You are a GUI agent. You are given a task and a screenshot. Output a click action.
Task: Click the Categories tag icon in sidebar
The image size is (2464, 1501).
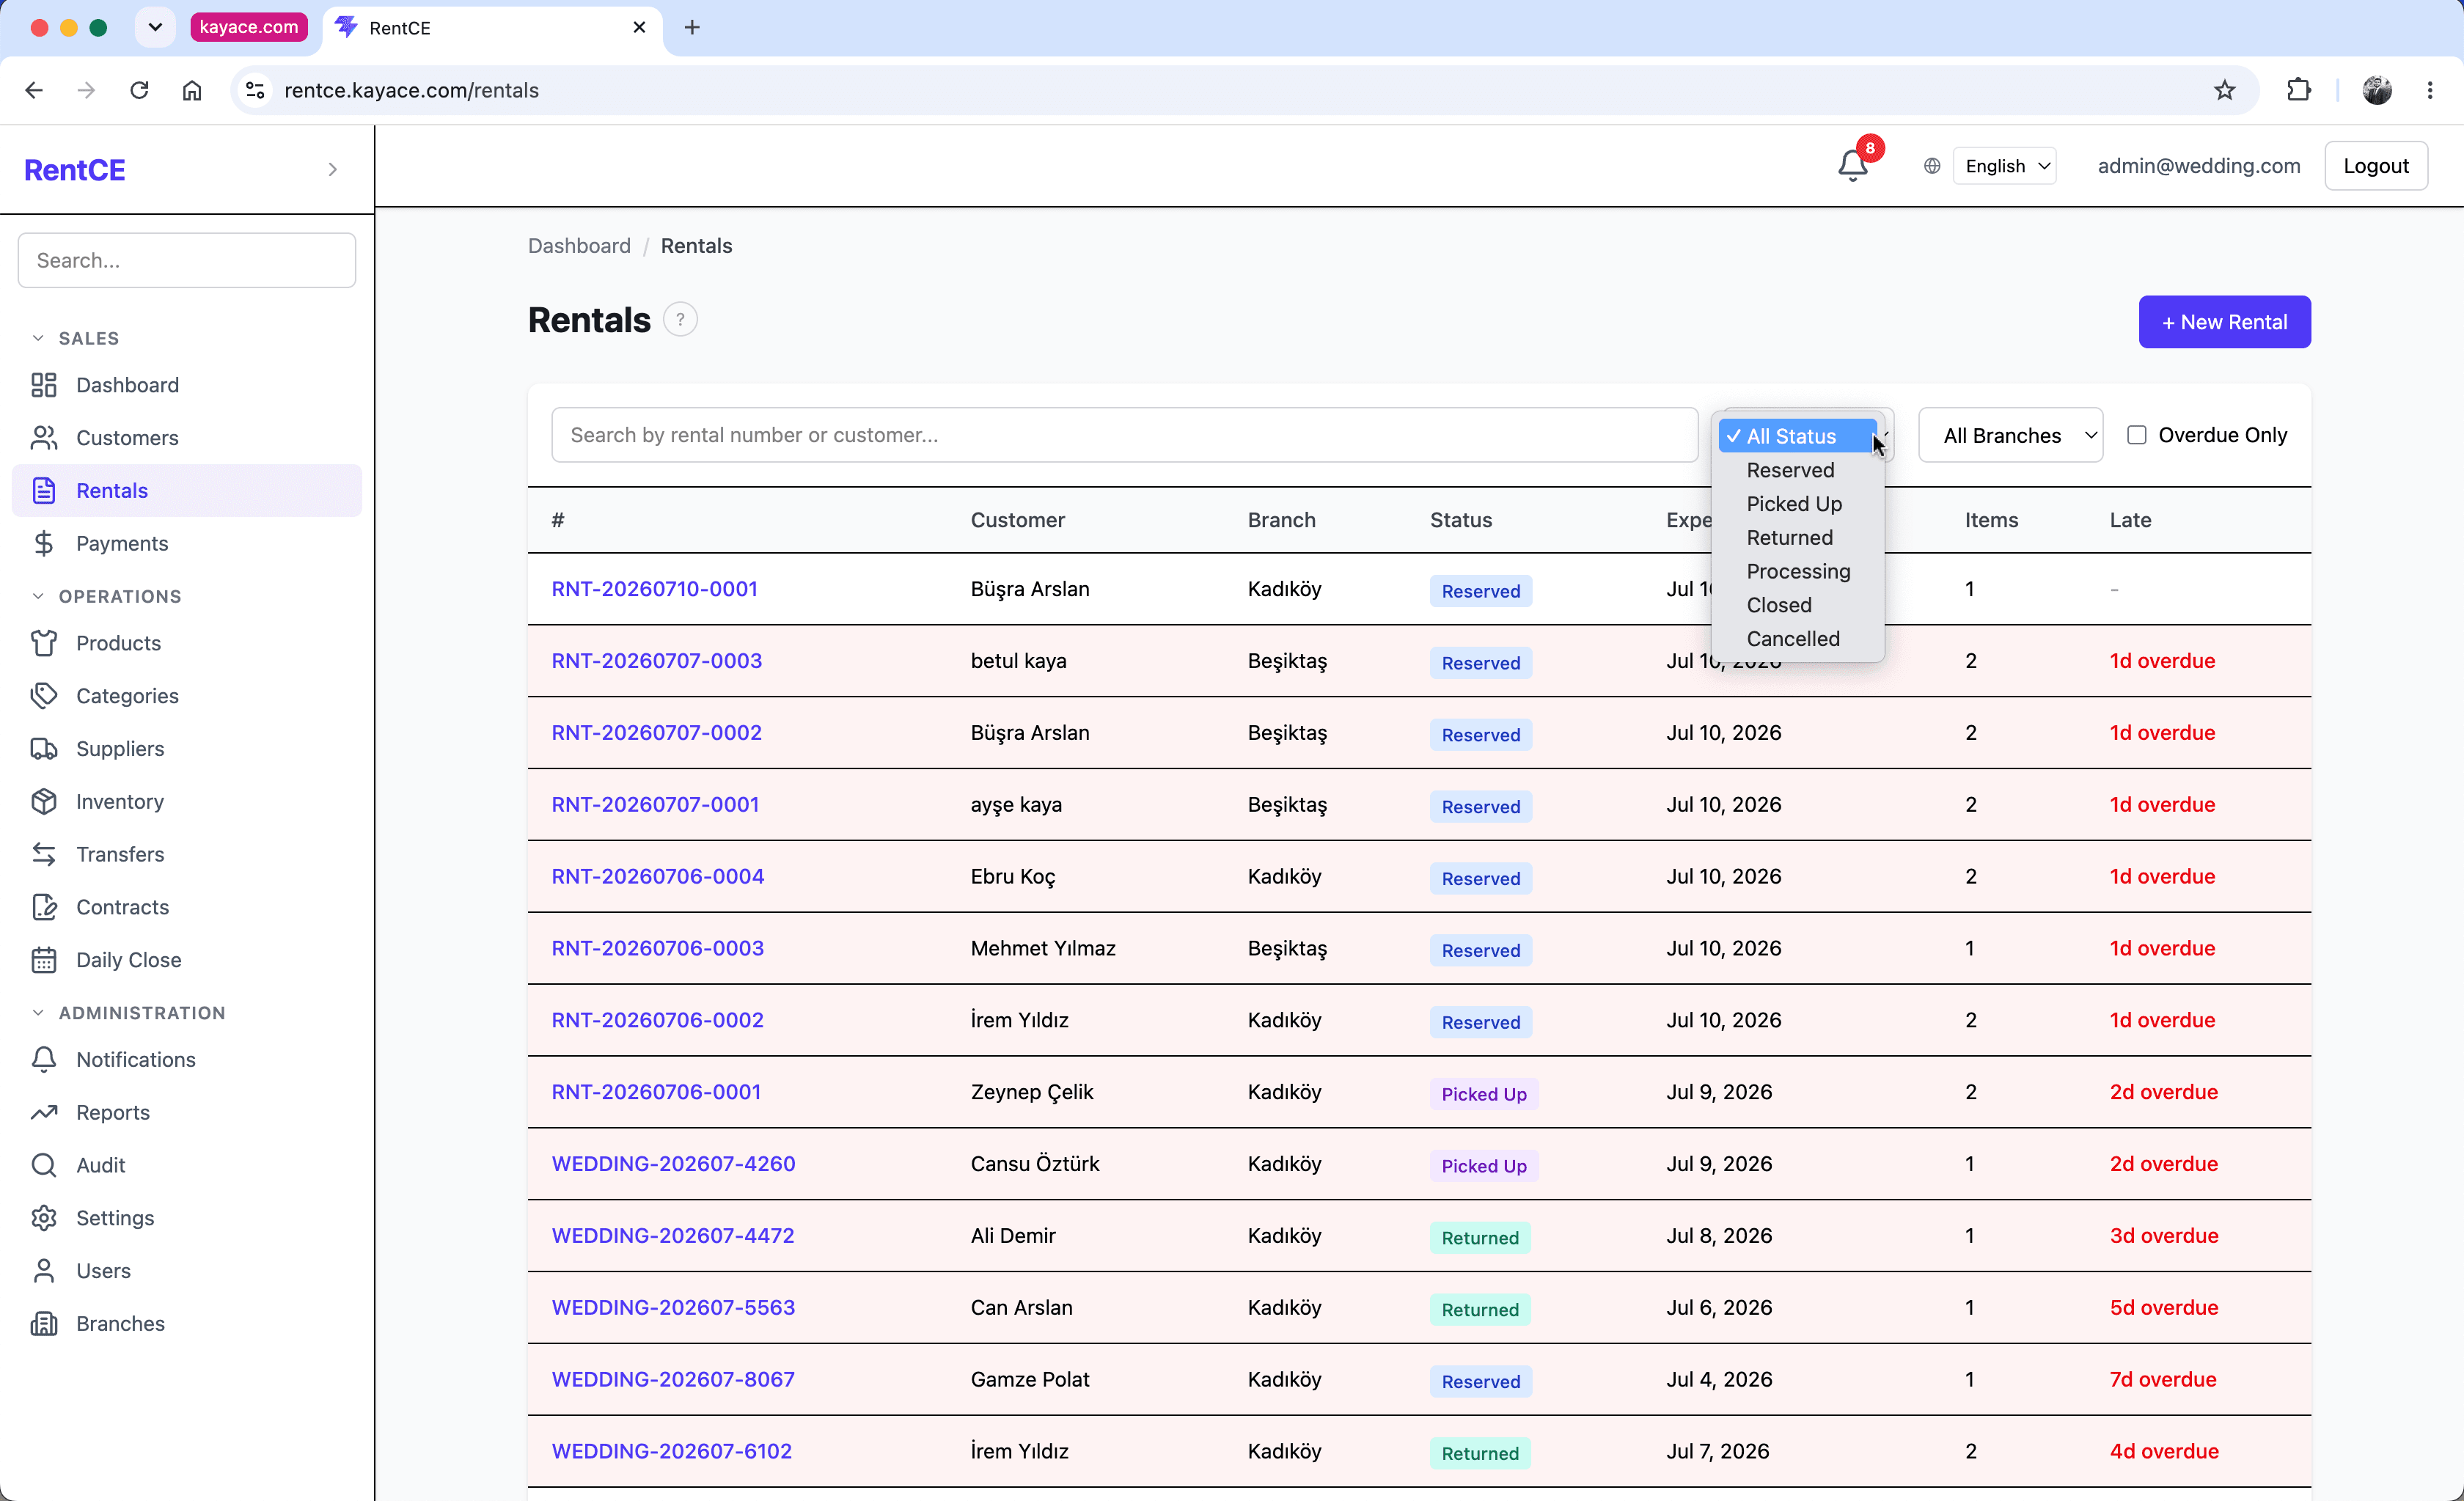[44, 696]
